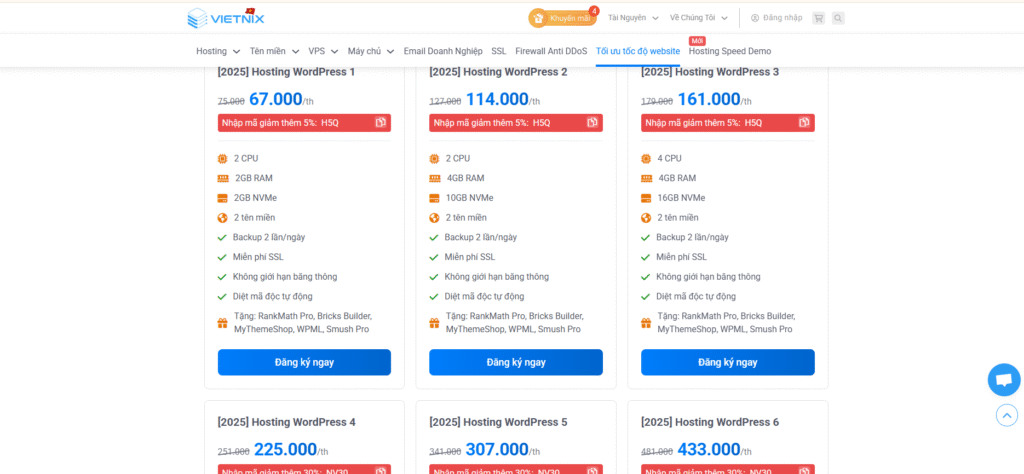Click the Đăng nhập login link
Image resolution: width=1024 pixels, height=474 pixels.
pos(777,18)
